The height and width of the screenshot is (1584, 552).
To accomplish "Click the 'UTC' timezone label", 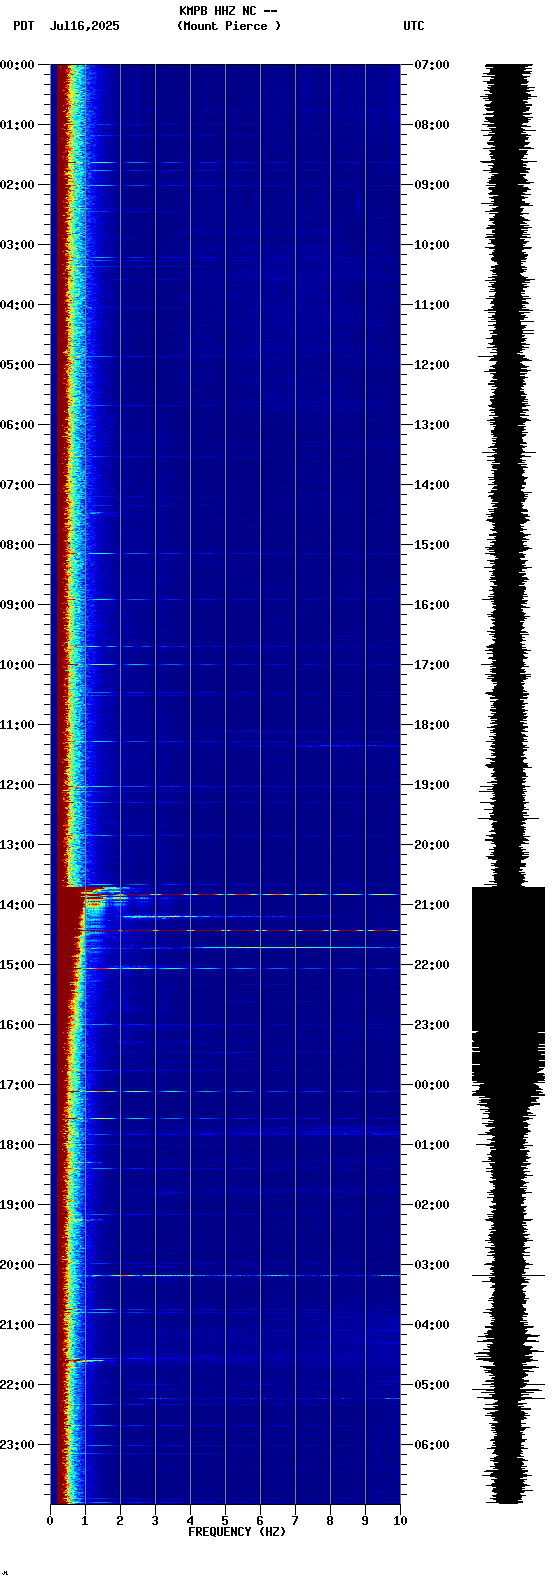I will click(x=414, y=26).
